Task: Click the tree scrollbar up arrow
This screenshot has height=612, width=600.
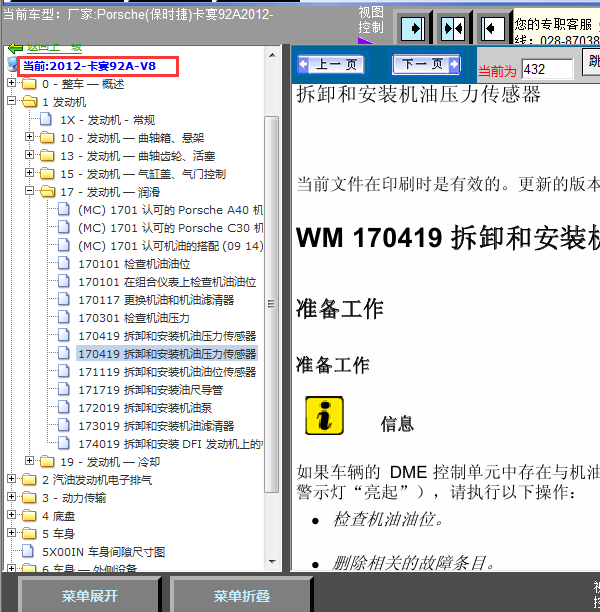Action: (x=272, y=55)
